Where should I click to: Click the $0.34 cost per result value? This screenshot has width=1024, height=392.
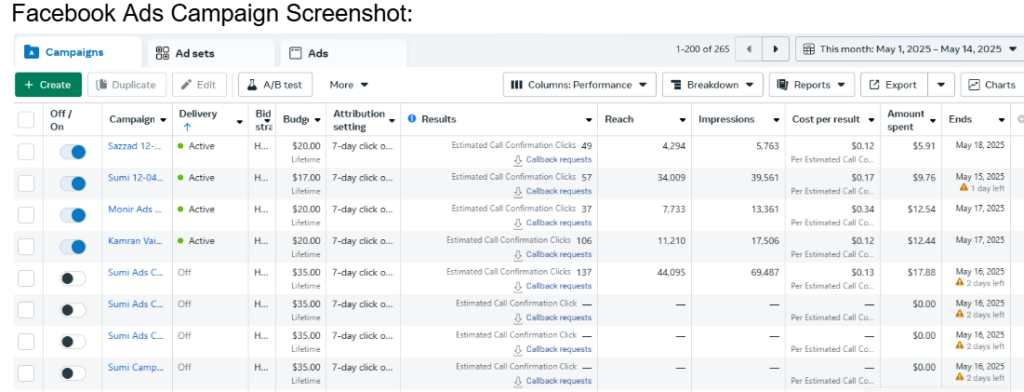(x=862, y=209)
